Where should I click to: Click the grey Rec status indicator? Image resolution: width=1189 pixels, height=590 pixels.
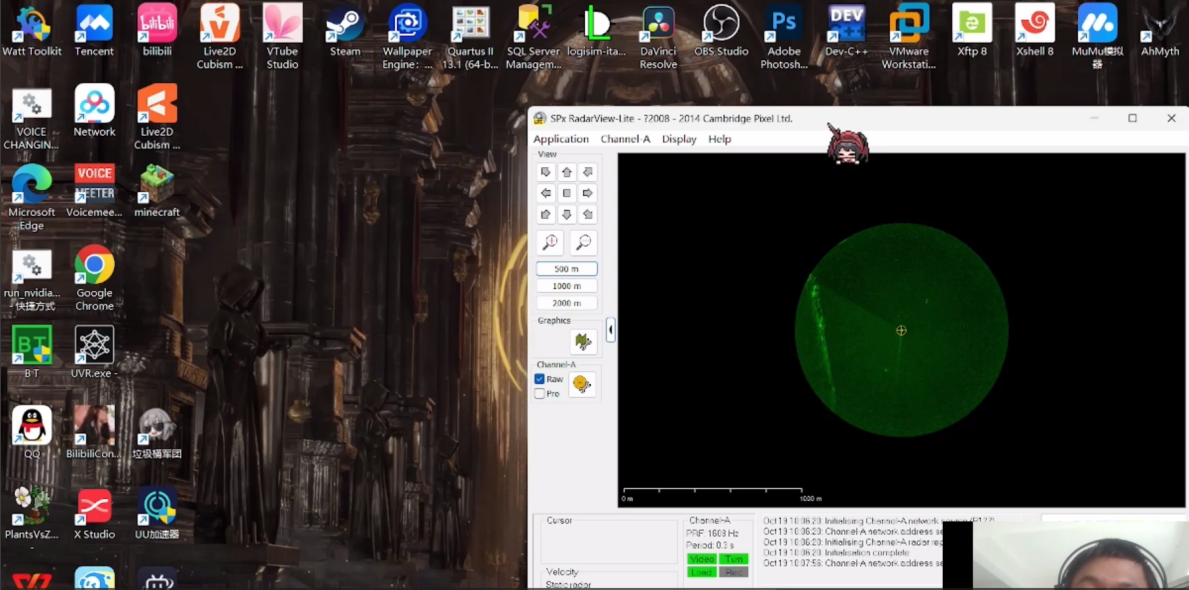[733, 572]
